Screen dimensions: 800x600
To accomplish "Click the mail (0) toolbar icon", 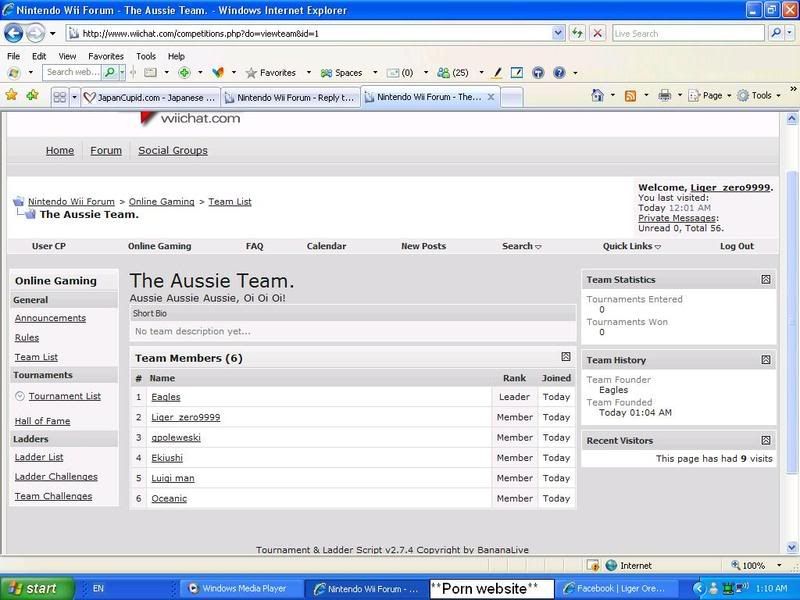I will 400,73.
